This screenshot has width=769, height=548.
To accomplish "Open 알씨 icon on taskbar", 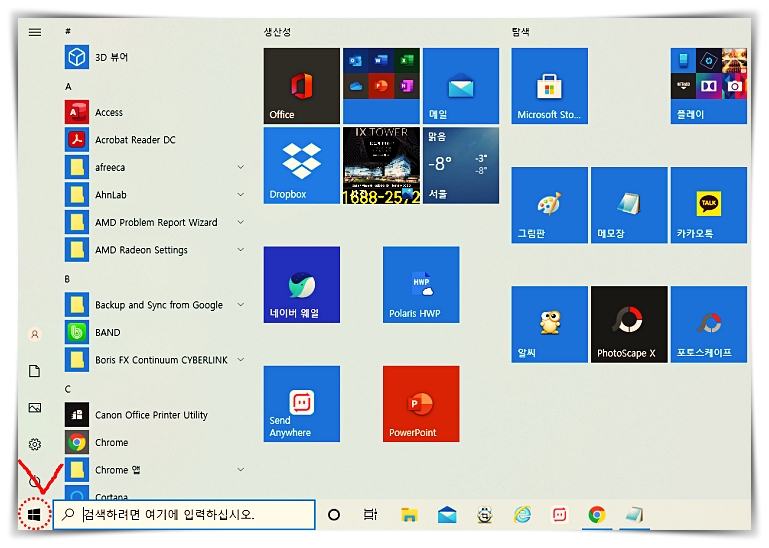I will [485, 515].
